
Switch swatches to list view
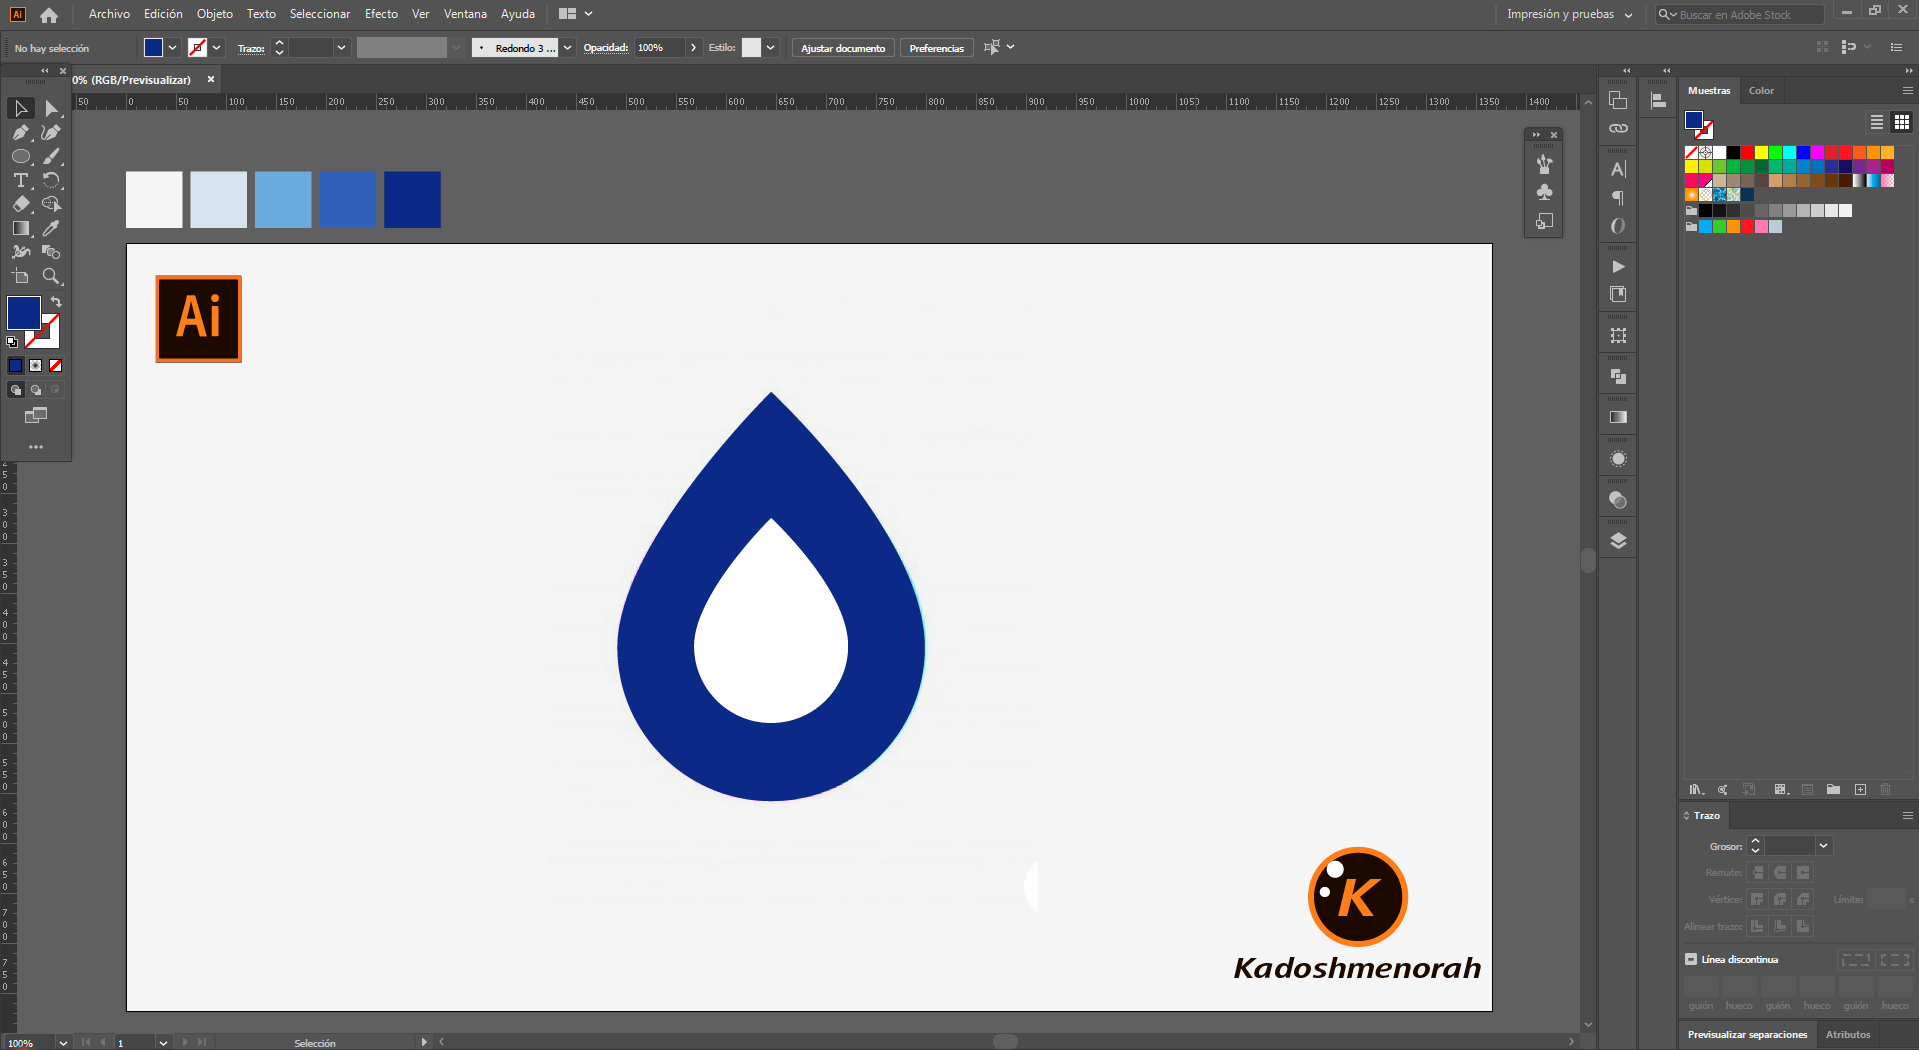pos(1877,122)
